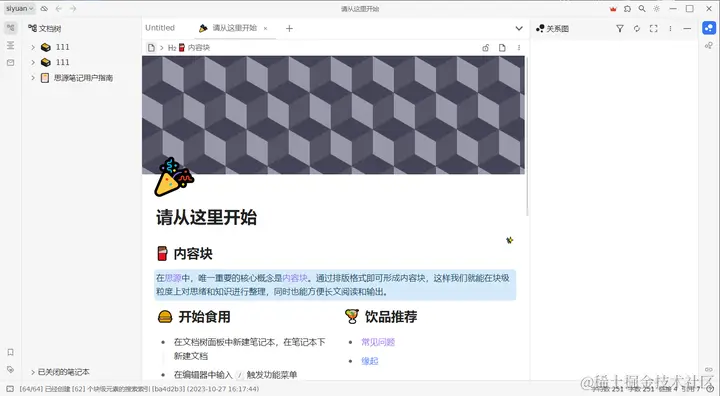The height and width of the screenshot is (396, 720).
Task: Click the 关系图 panel title
Action: (x=553, y=28)
